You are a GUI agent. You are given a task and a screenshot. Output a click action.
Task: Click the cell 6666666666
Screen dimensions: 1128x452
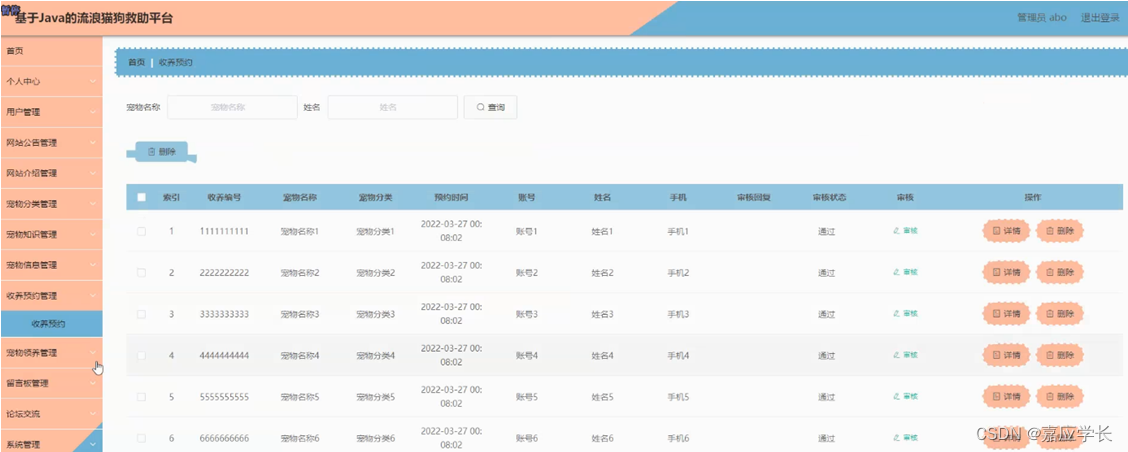coord(224,438)
